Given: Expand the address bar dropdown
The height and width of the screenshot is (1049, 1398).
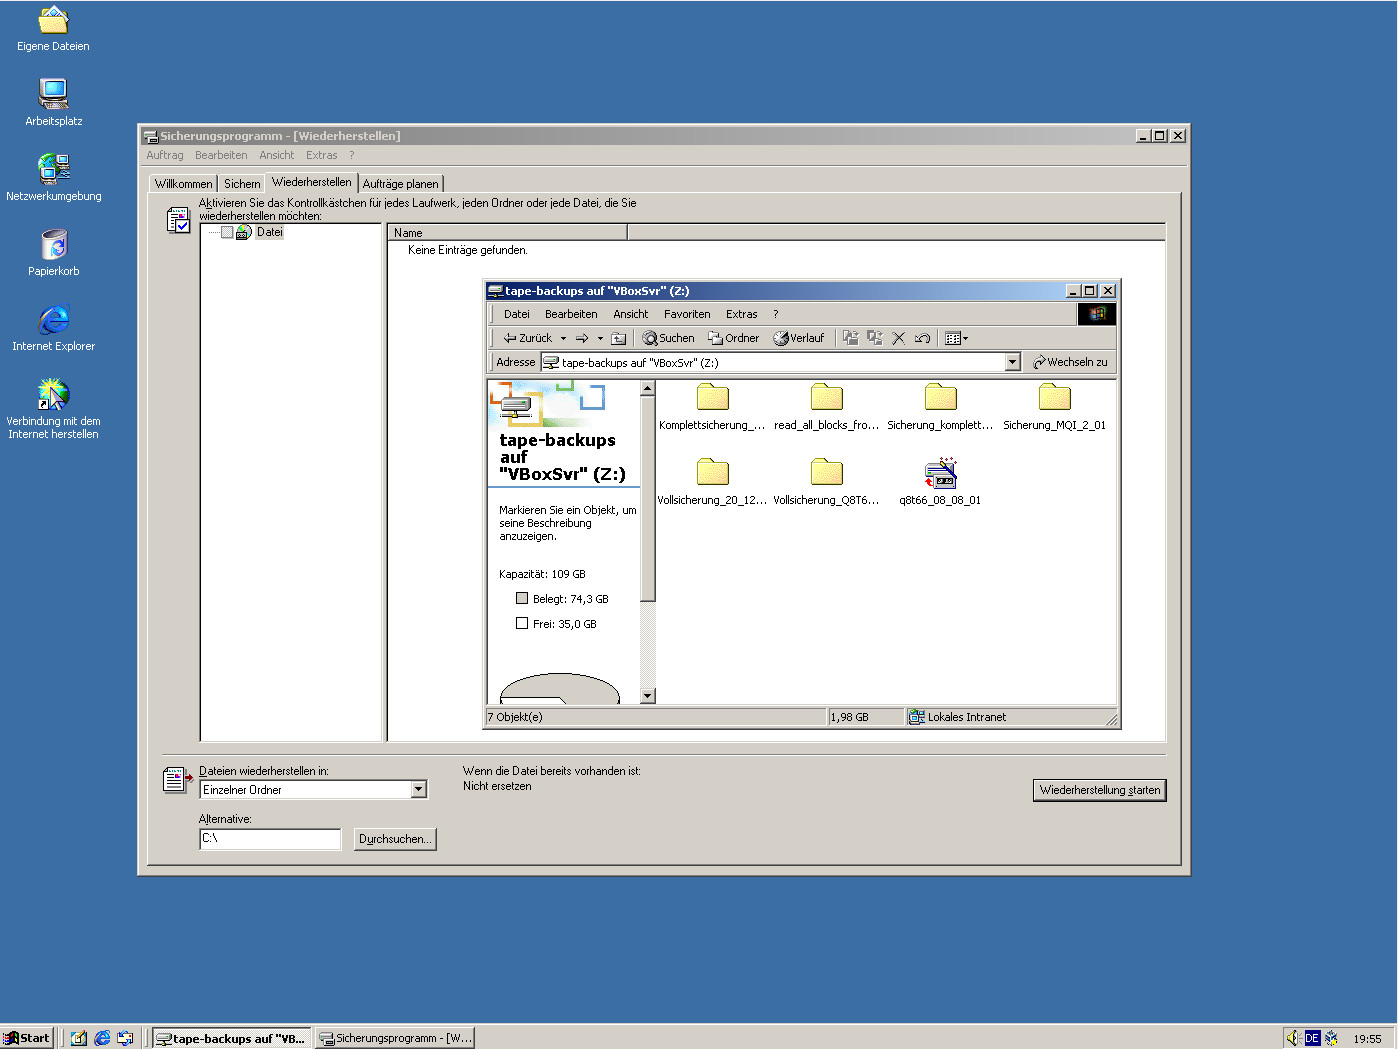Looking at the screenshot, I should (x=1012, y=363).
